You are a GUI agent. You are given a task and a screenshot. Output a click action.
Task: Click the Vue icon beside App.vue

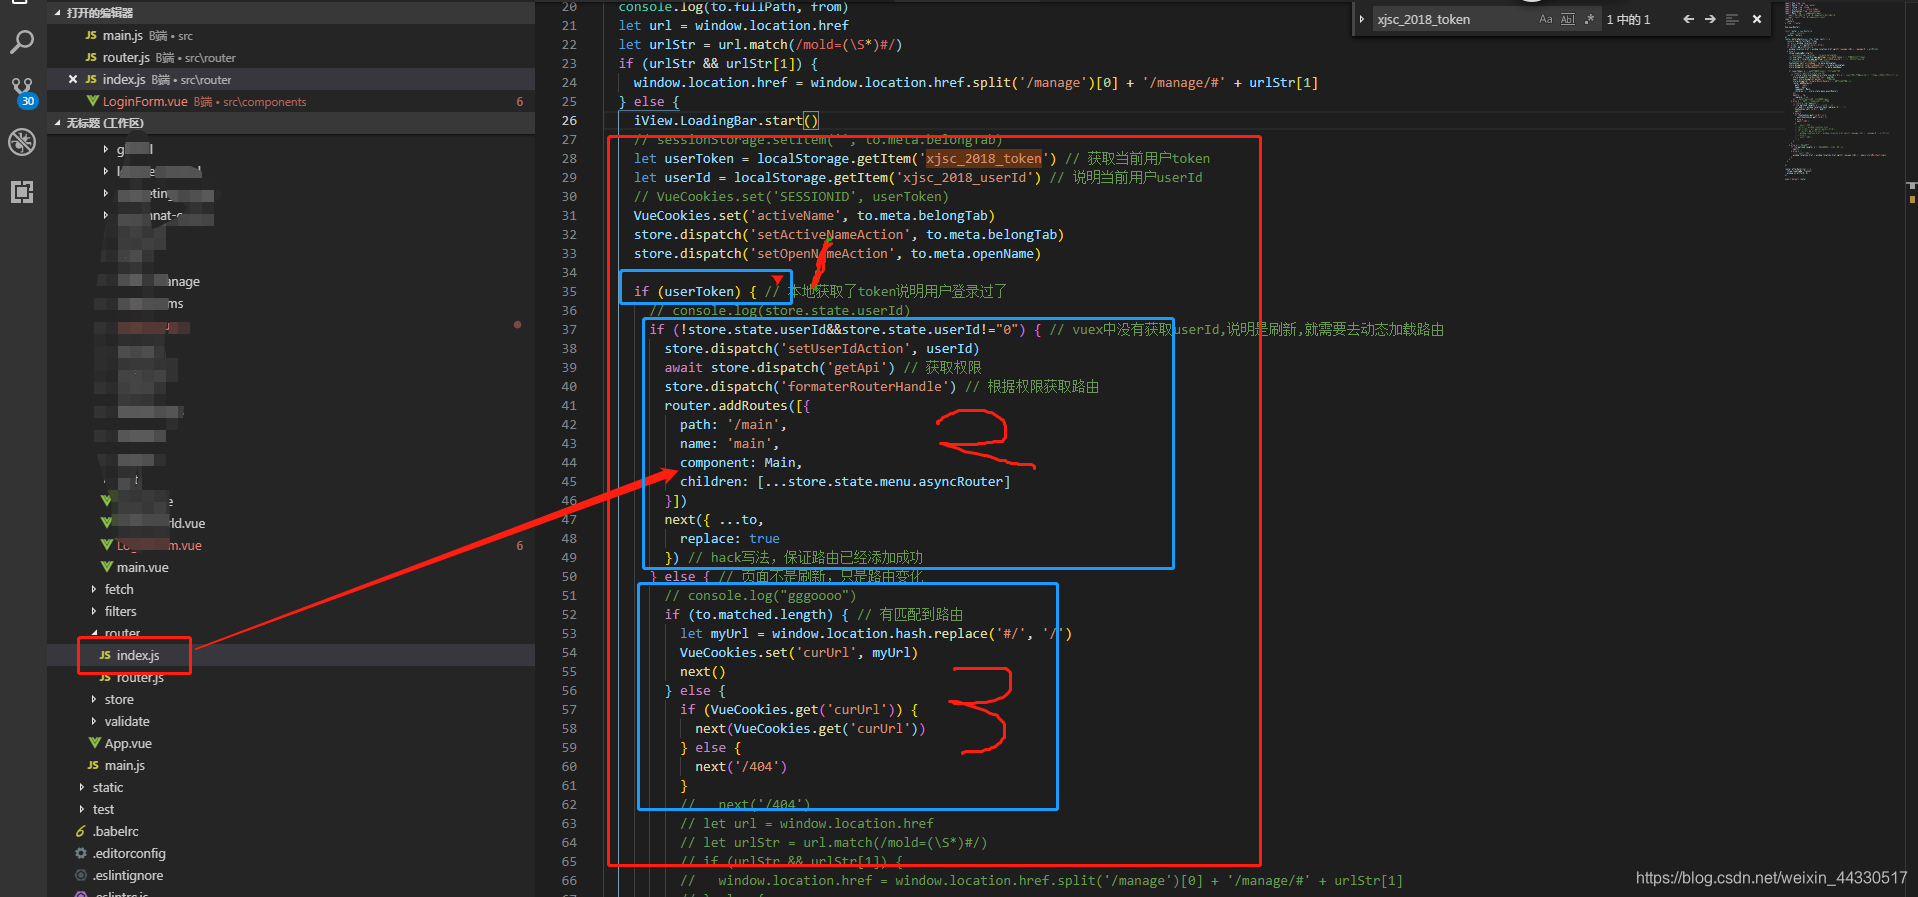coord(94,743)
